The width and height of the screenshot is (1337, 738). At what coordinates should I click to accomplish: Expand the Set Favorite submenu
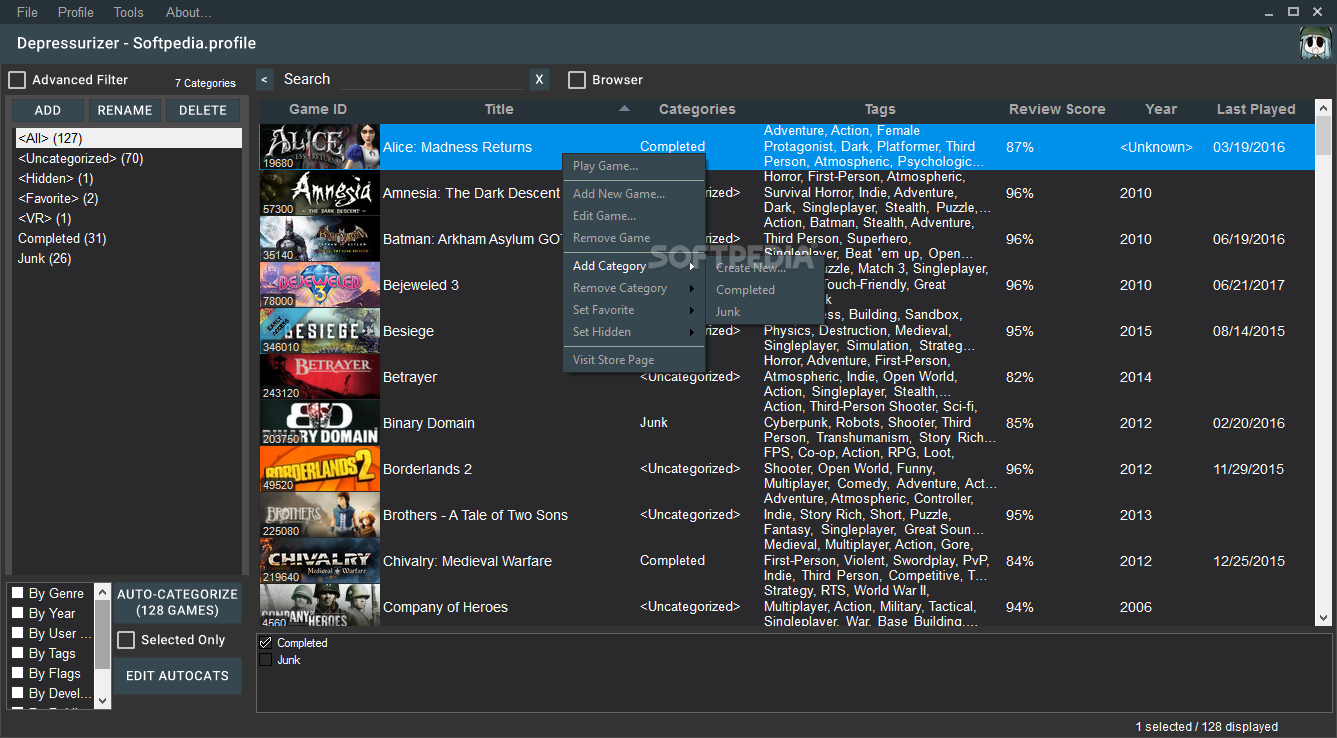tap(634, 310)
